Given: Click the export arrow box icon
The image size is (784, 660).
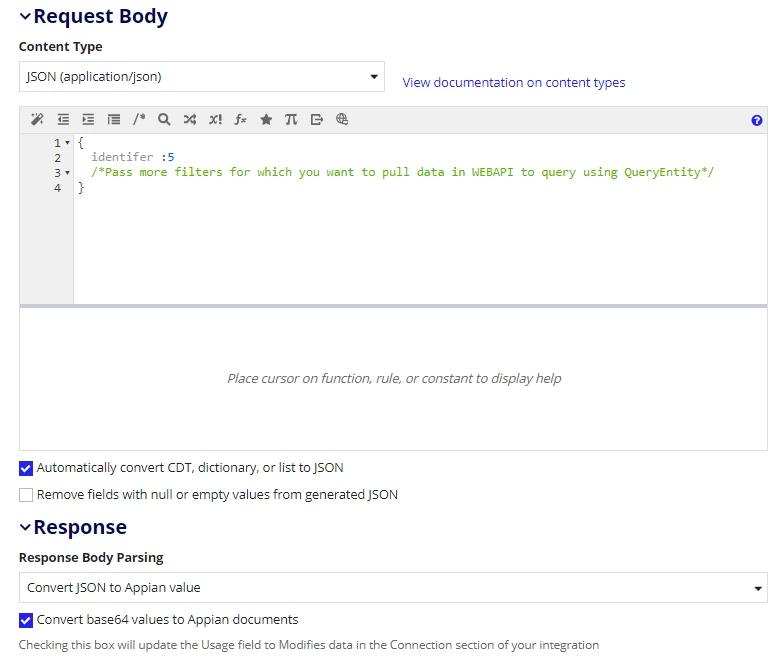Looking at the screenshot, I should (316, 120).
